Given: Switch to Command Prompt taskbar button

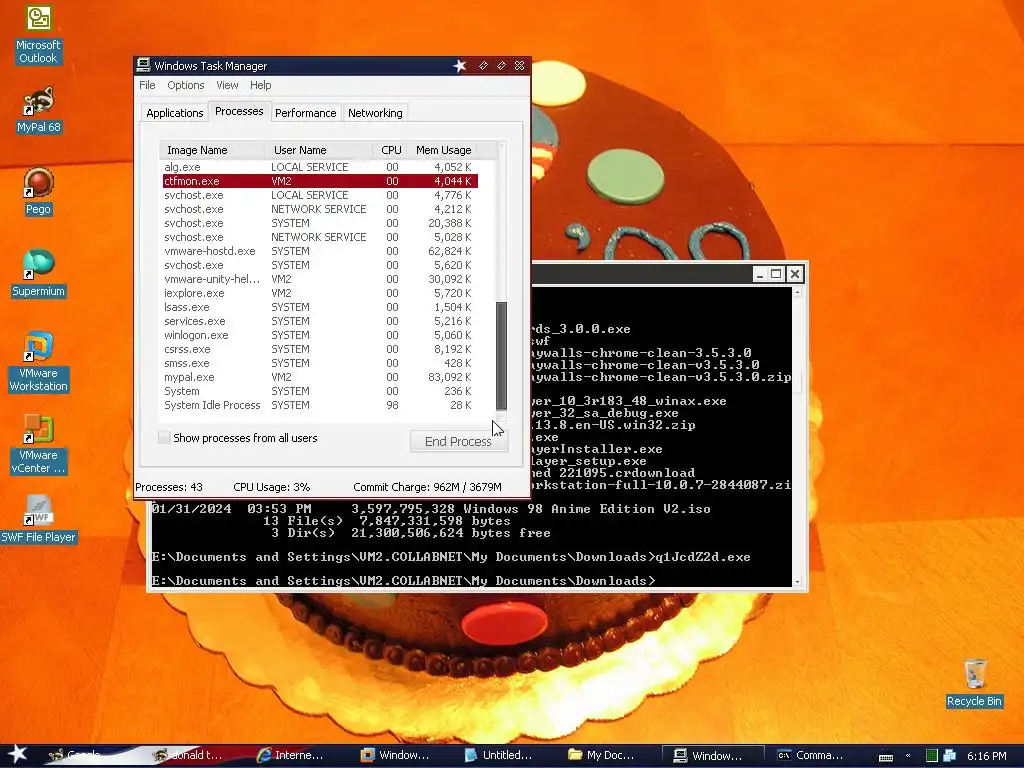Looking at the screenshot, I should click(810, 755).
